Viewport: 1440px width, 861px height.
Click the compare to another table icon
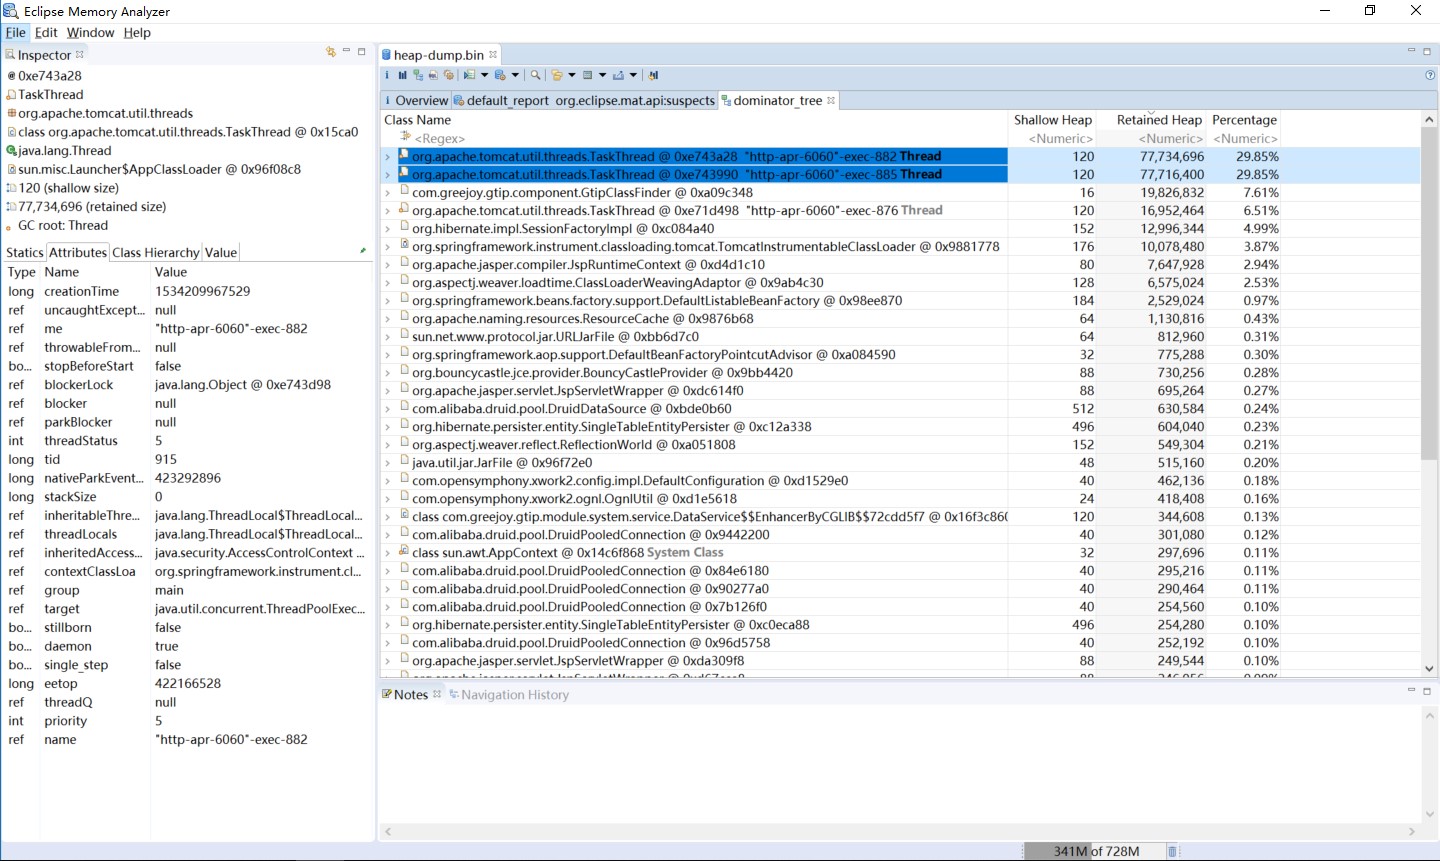(653, 75)
